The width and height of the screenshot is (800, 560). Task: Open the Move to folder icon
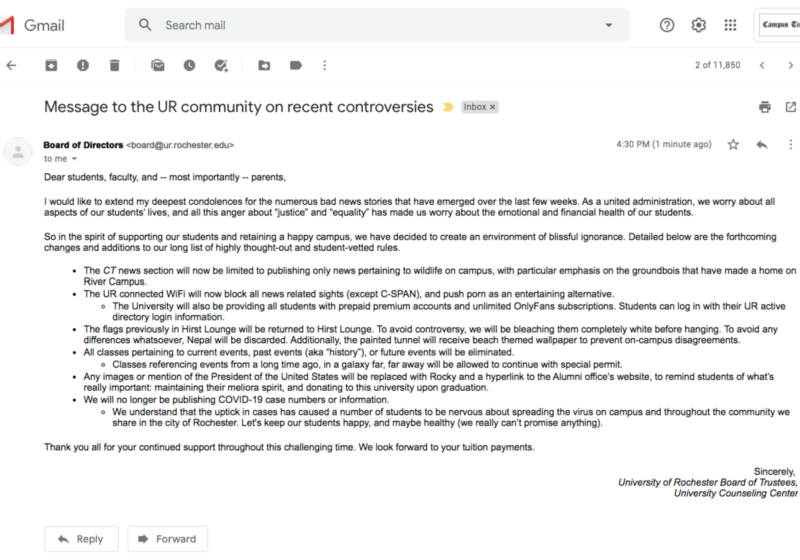coord(264,65)
